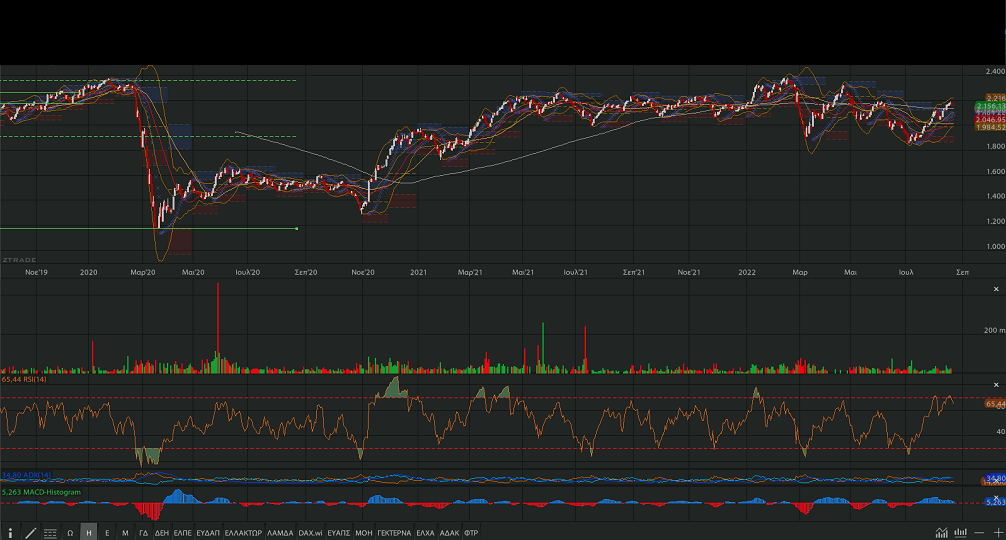Zoom in using the plus icon
This screenshot has height=540, width=1006.
[x=997, y=532]
